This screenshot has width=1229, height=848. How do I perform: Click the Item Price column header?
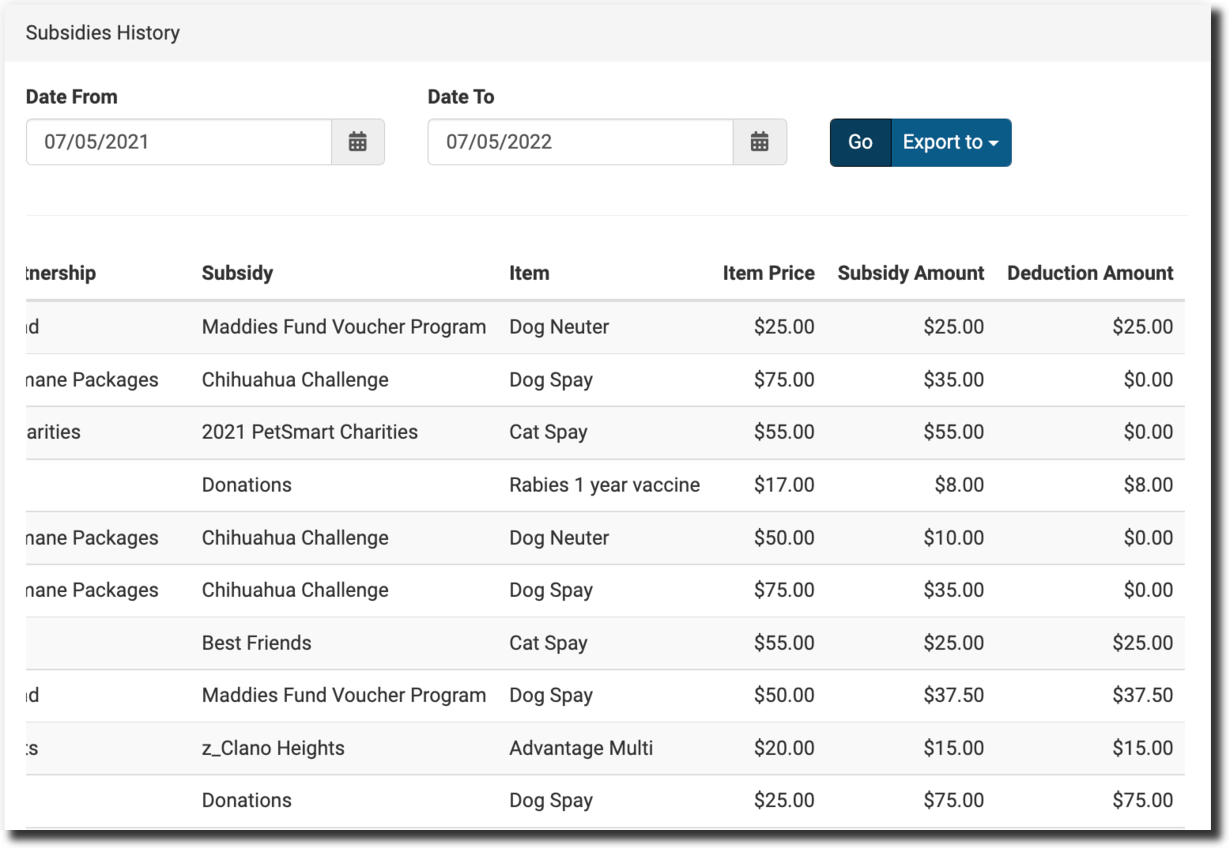coord(768,273)
